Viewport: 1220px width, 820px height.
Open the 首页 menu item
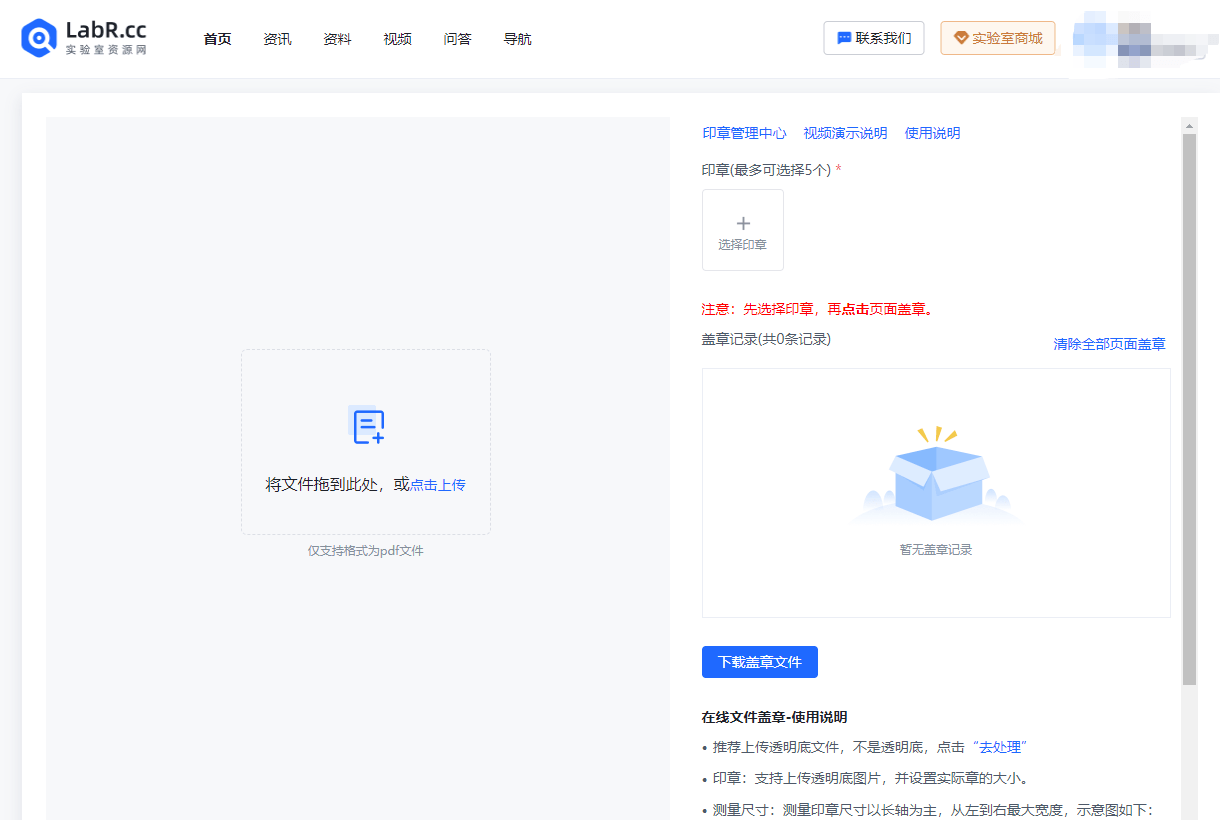coord(217,39)
